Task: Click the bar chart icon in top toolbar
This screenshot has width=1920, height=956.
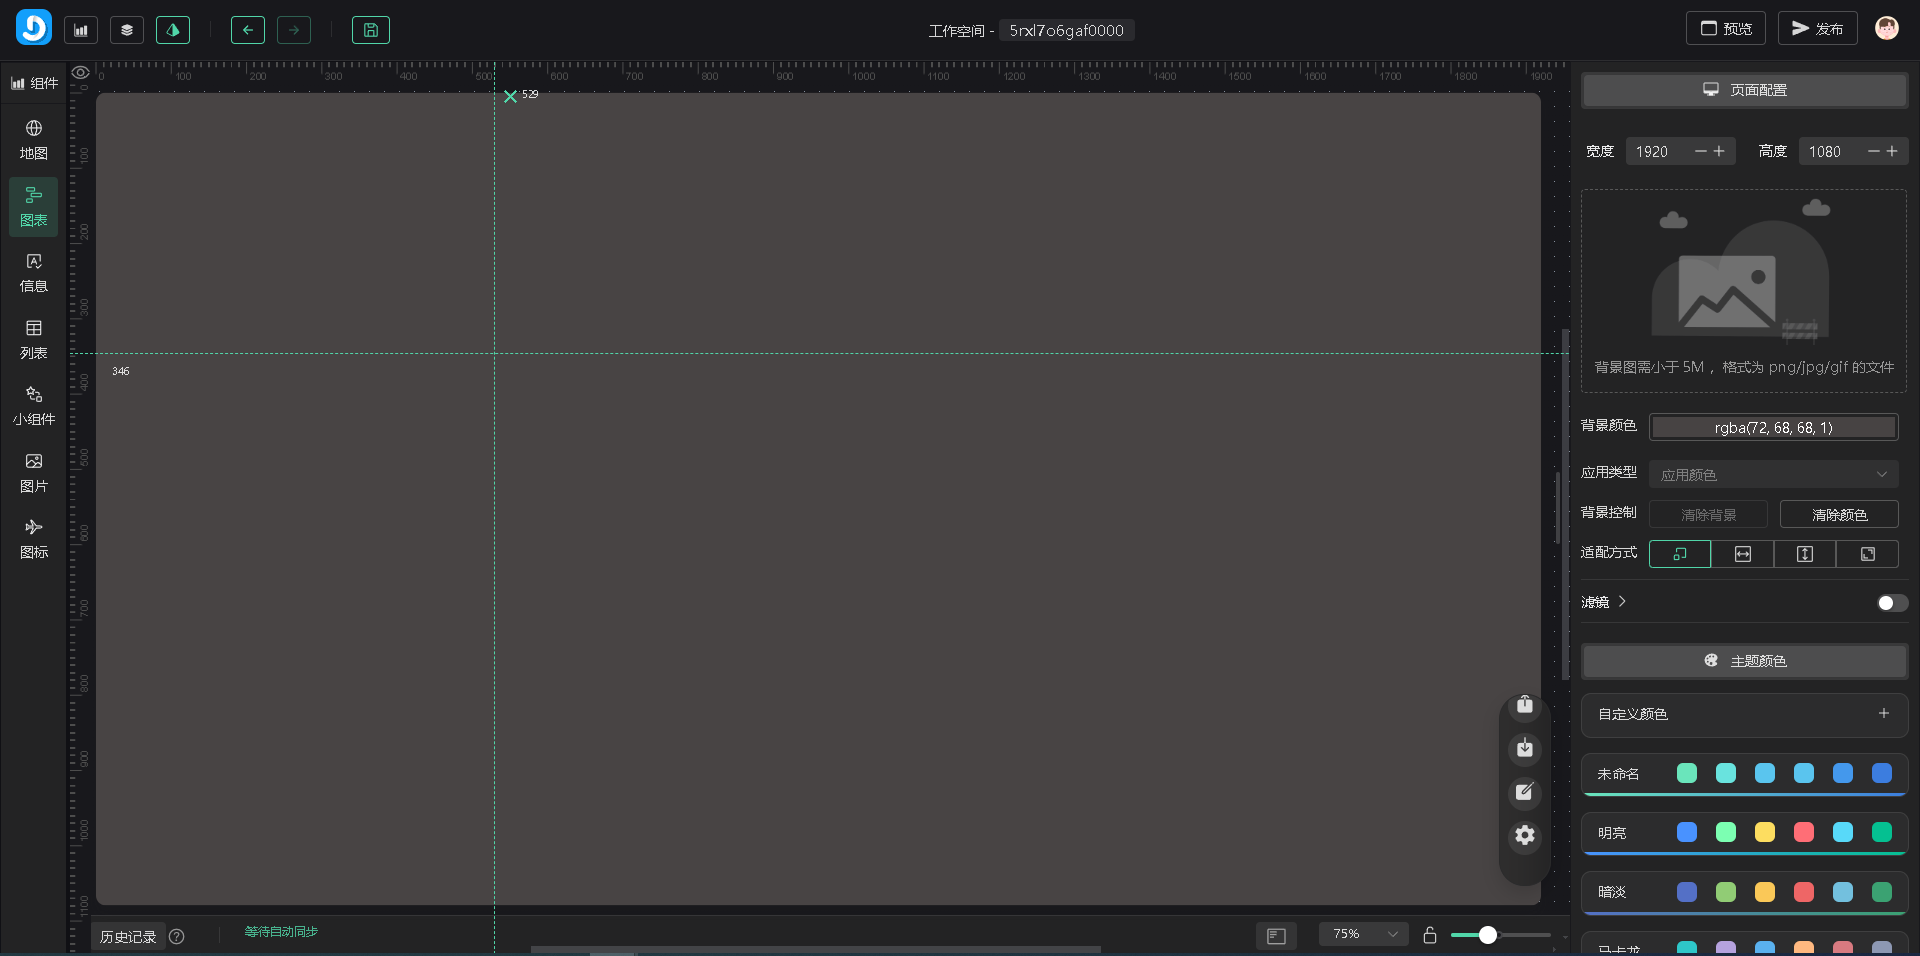Action: (x=81, y=30)
